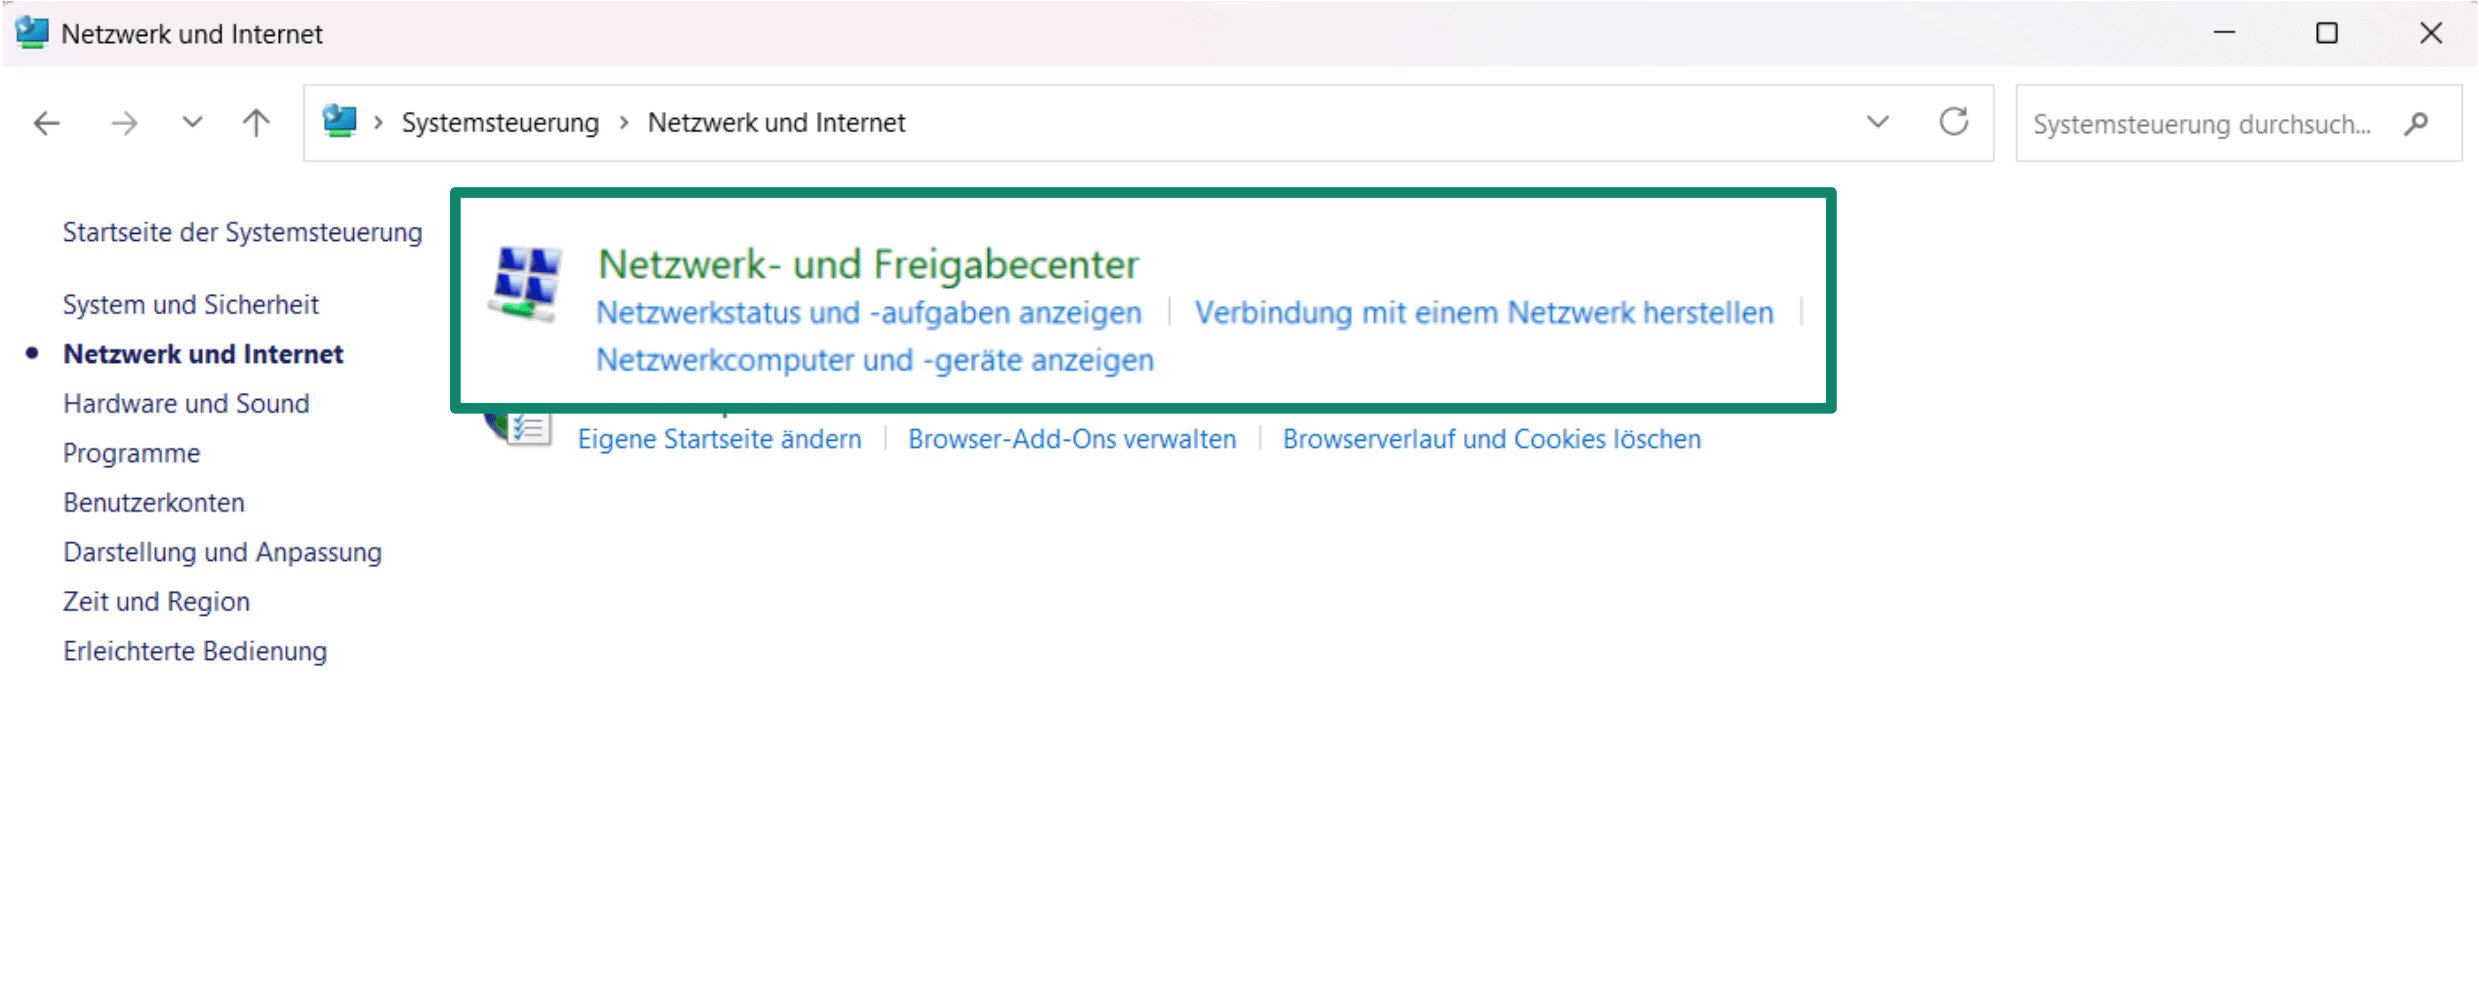This screenshot has height=983, width=2479.
Task: Select Netzwerk und Internet in the sidebar
Action: pos(202,353)
